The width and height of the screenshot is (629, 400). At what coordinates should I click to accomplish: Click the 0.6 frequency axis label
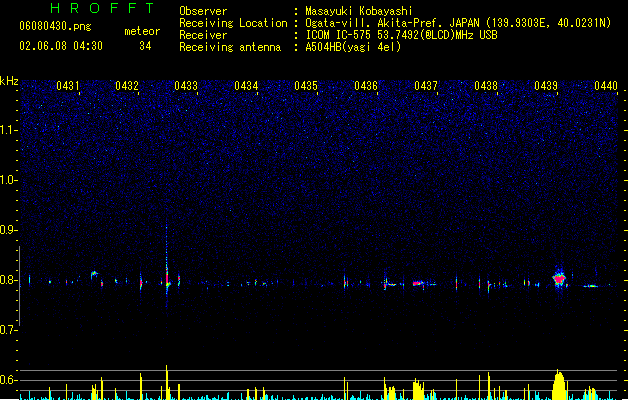(x=9, y=380)
